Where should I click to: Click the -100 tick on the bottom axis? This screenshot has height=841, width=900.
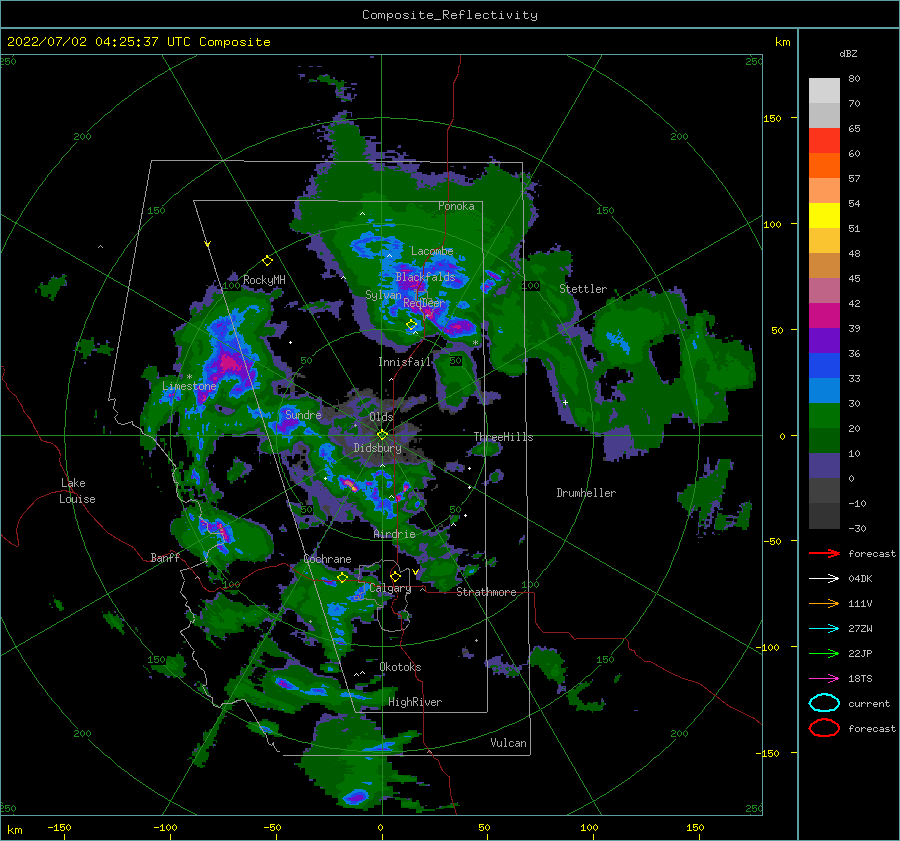pos(165,827)
